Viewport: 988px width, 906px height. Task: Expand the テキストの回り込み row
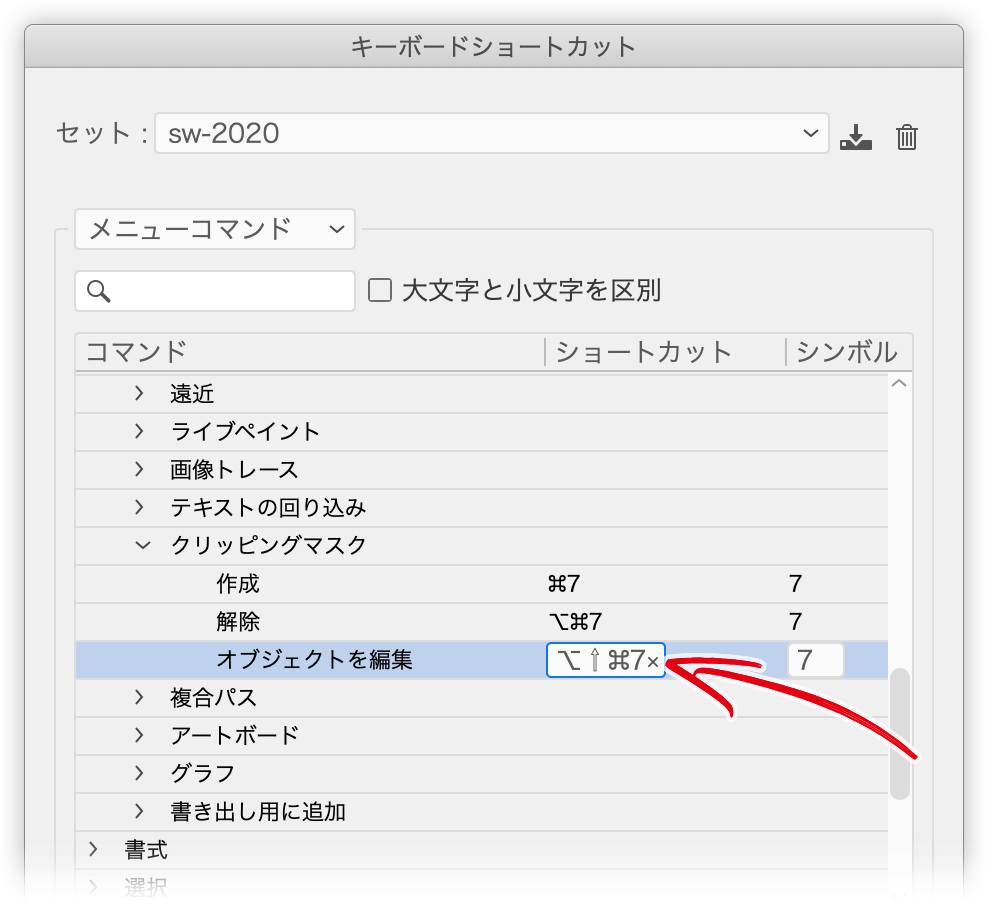click(x=139, y=507)
